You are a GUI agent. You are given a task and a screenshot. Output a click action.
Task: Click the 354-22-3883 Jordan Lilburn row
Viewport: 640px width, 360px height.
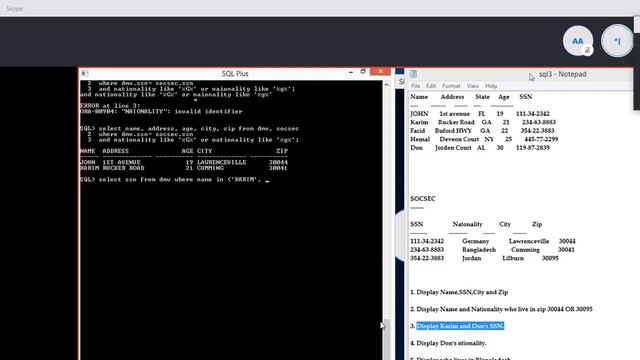point(484,258)
